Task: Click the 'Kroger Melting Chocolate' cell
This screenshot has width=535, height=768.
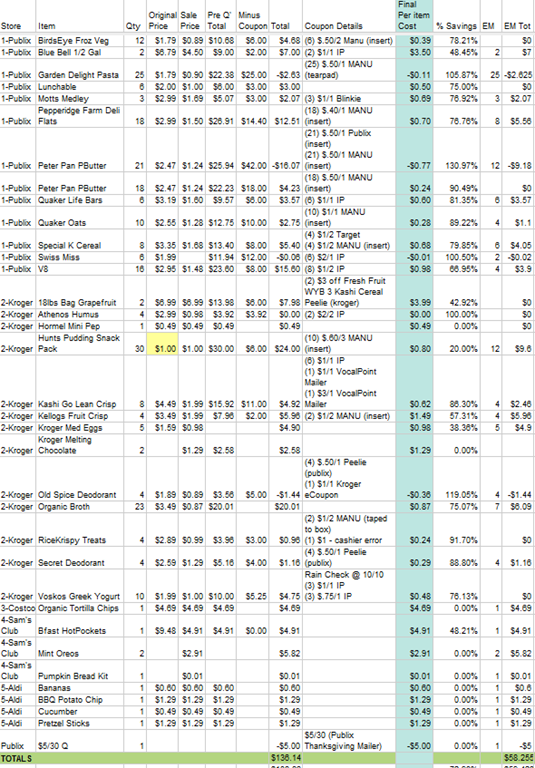Action: point(80,445)
